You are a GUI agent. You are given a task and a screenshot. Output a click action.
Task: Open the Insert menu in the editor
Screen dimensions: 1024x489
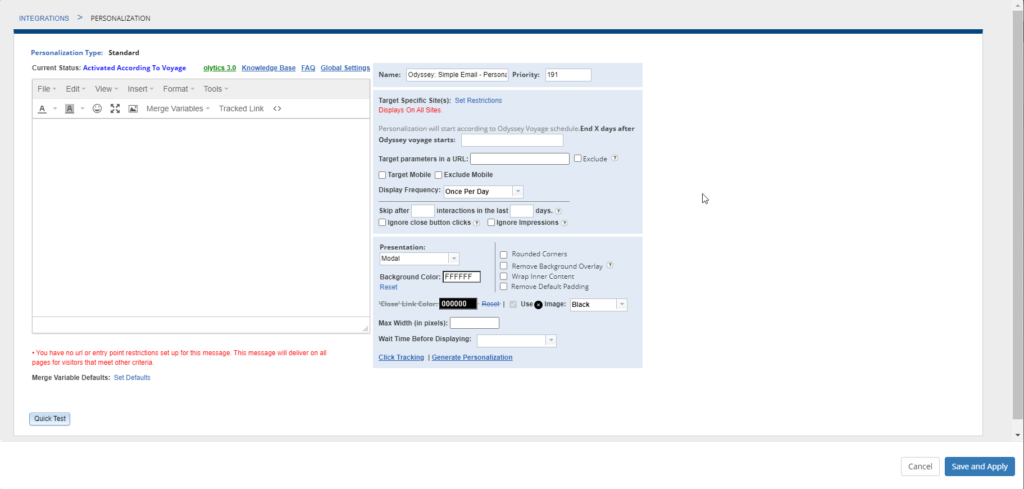coord(140,89)
